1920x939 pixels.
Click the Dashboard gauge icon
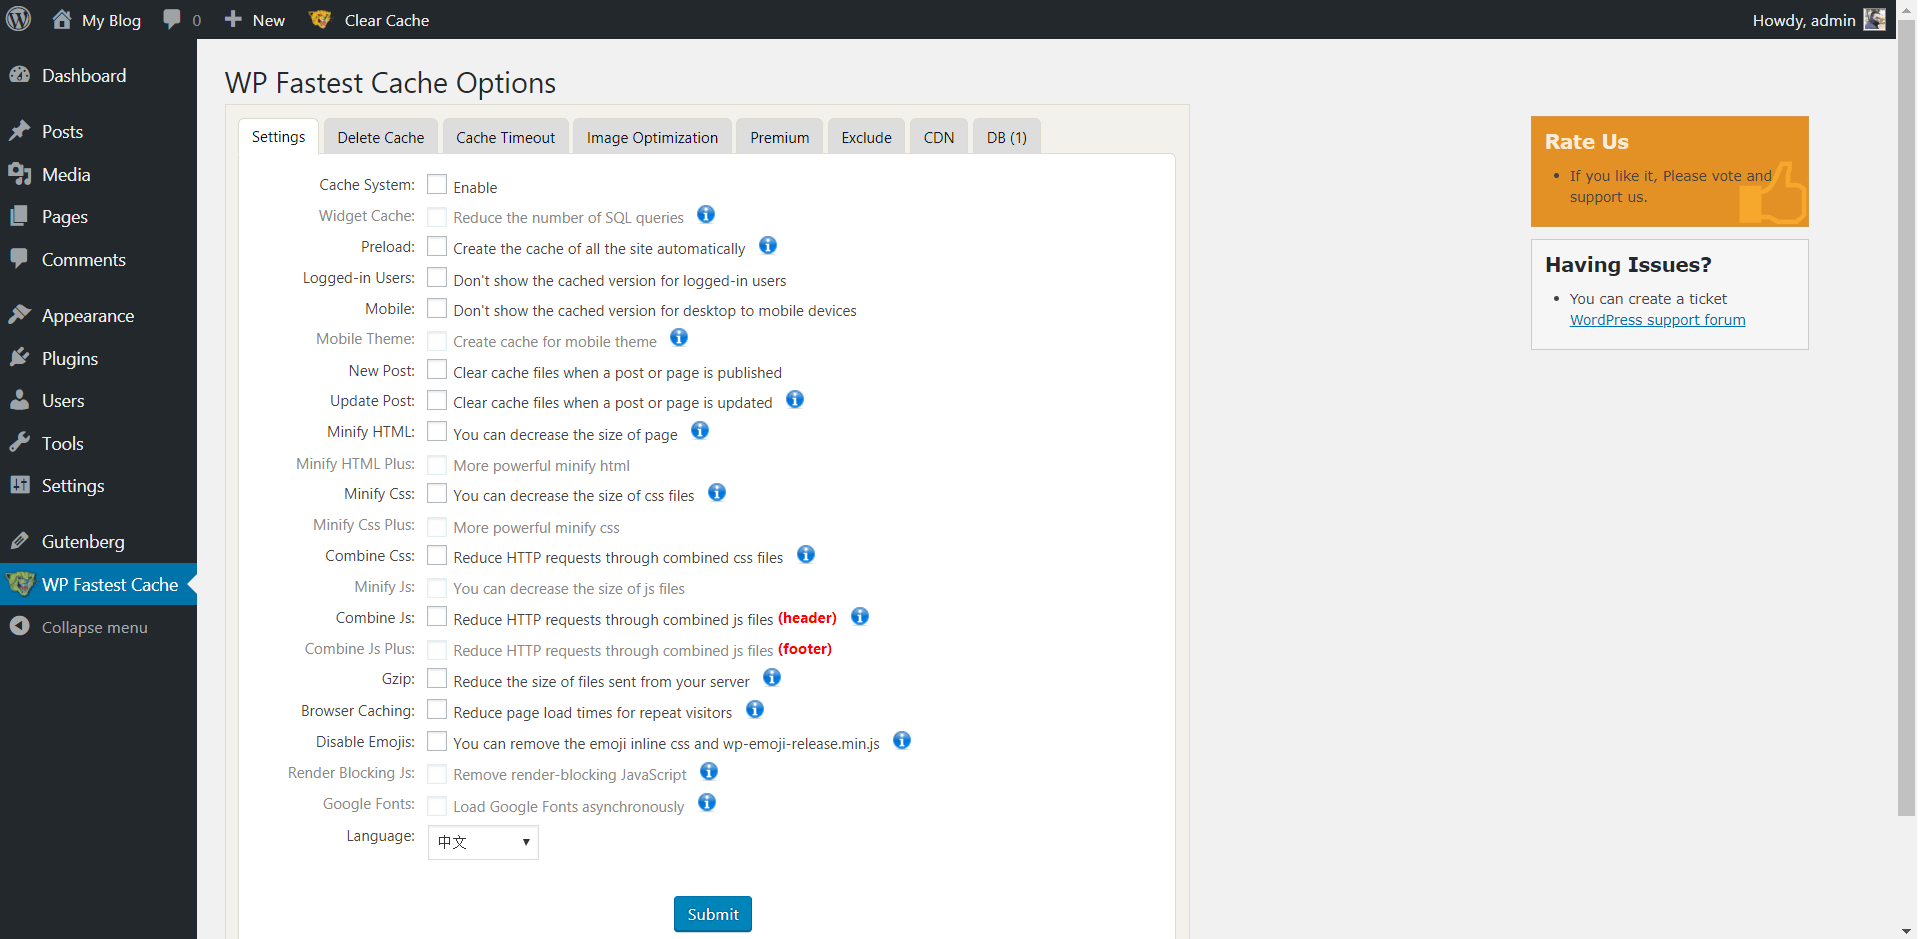[x=20, y=75]
